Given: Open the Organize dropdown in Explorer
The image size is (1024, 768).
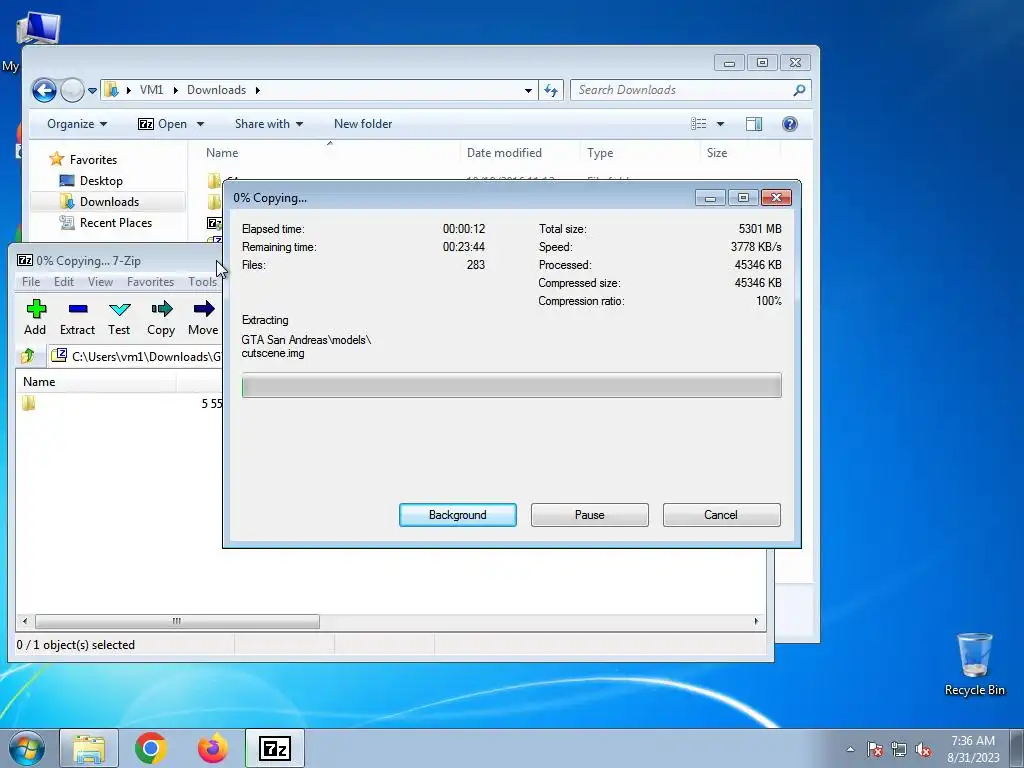Looking at the screenshot, I should click(77, 124).
